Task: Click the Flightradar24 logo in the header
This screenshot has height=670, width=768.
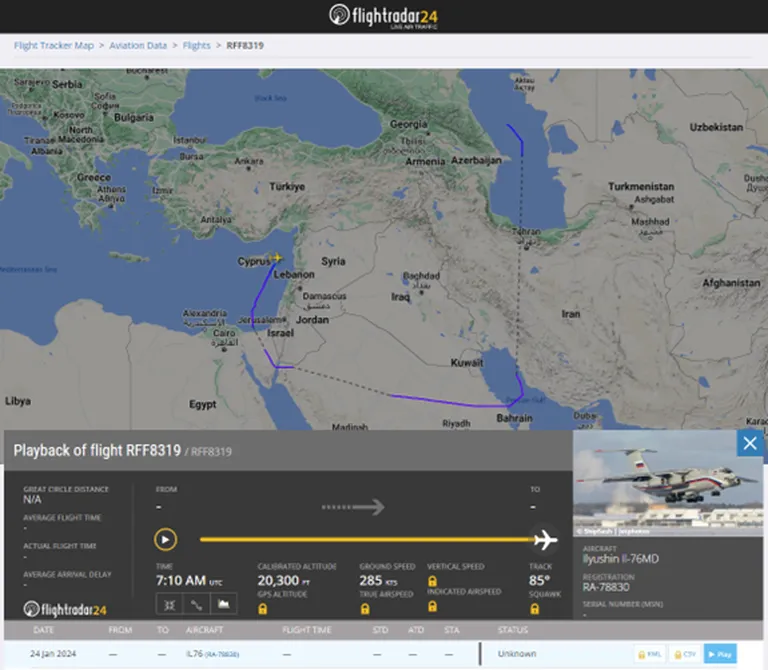Action: (x=384, y=16)
